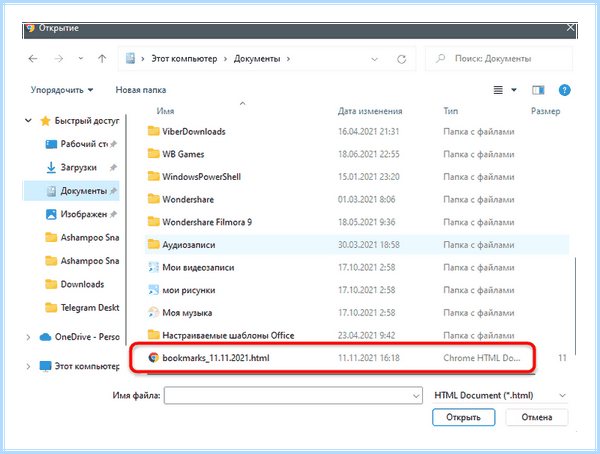Select the file 'bookmarks_11.11.2021.html'

[x=216, y=358]
